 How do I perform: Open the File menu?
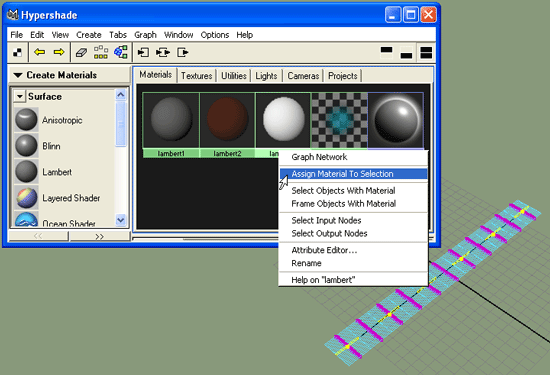(16, 35)
